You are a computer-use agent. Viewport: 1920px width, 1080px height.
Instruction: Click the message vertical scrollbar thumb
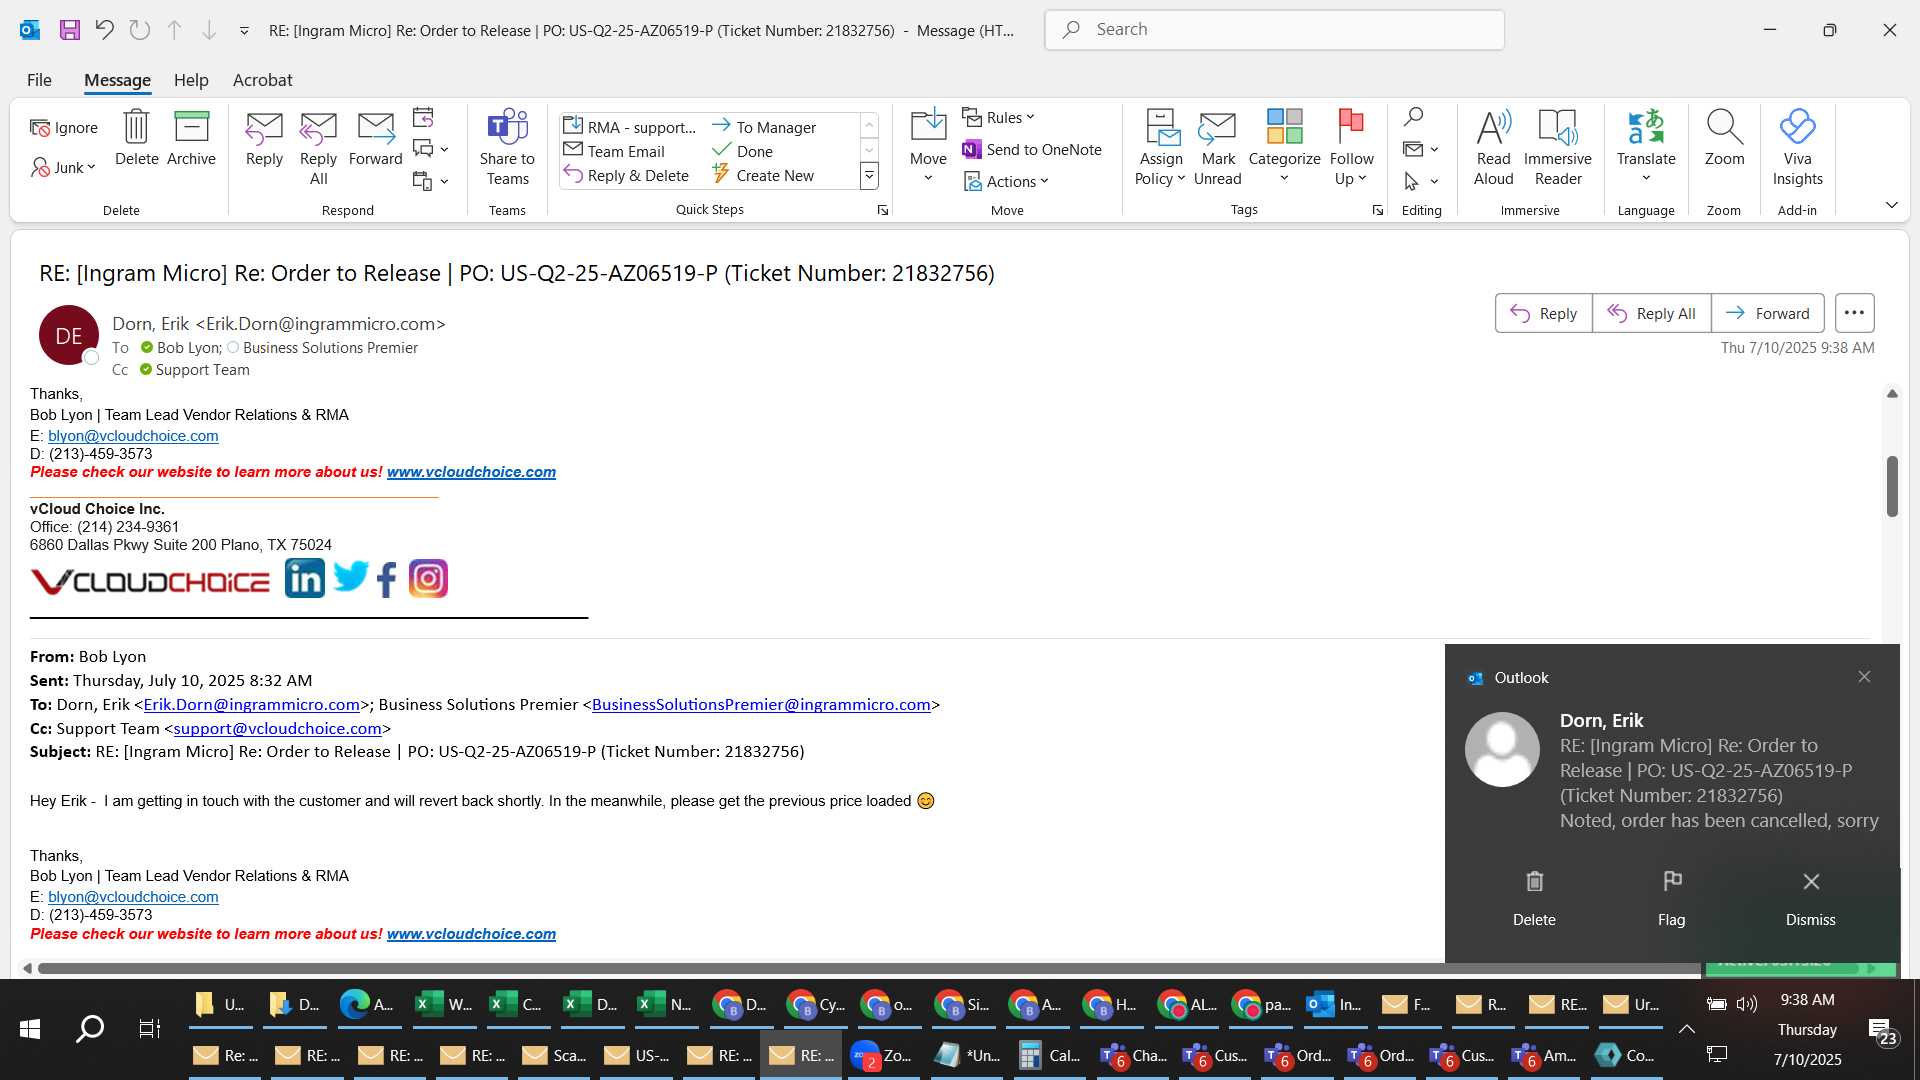(1892, 487)
